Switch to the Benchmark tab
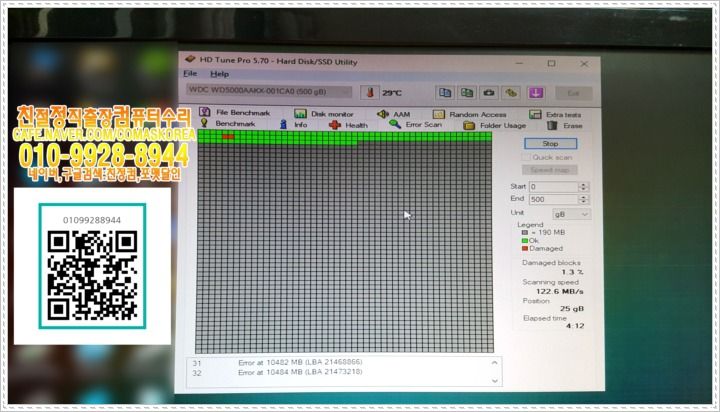This screenshot has width=720, height=412. 228,124
